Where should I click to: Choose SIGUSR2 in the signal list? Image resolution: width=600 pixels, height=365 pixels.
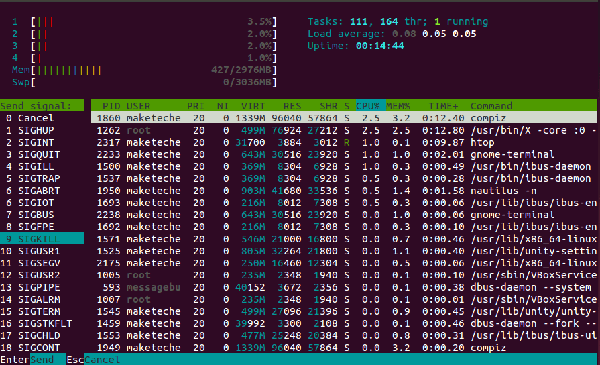pos(42,275)
